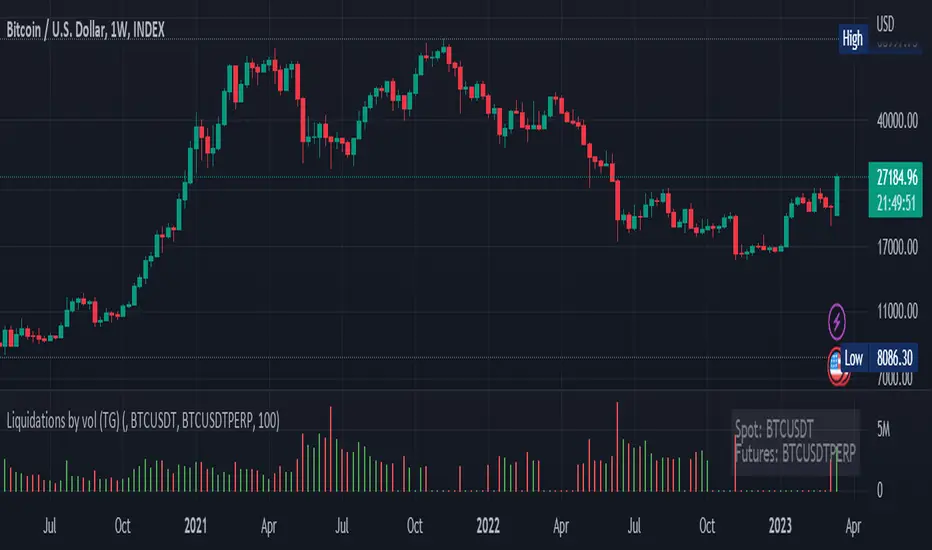Click the High price label
Image resolution: width=932 pixels, height=550 pixels.
coord(853,40)
